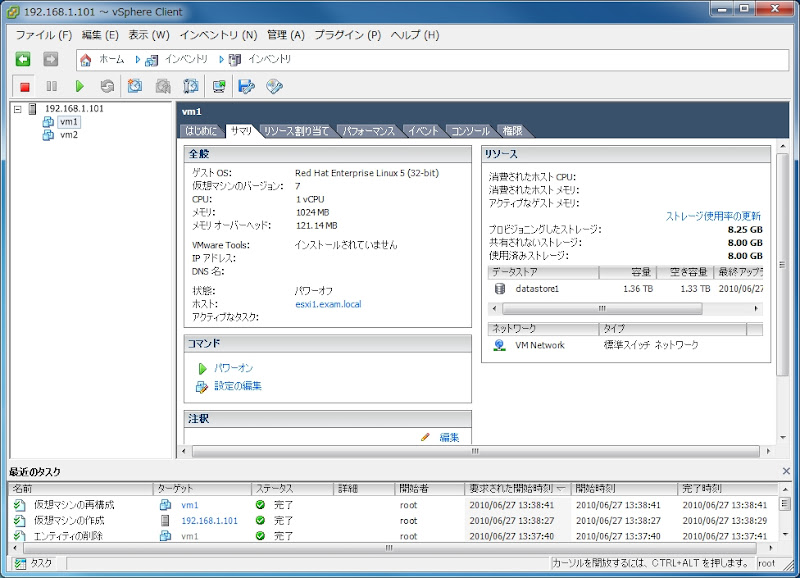
Task: Click the summary pane horizontal scrollbar
Action: coord(476,451)
